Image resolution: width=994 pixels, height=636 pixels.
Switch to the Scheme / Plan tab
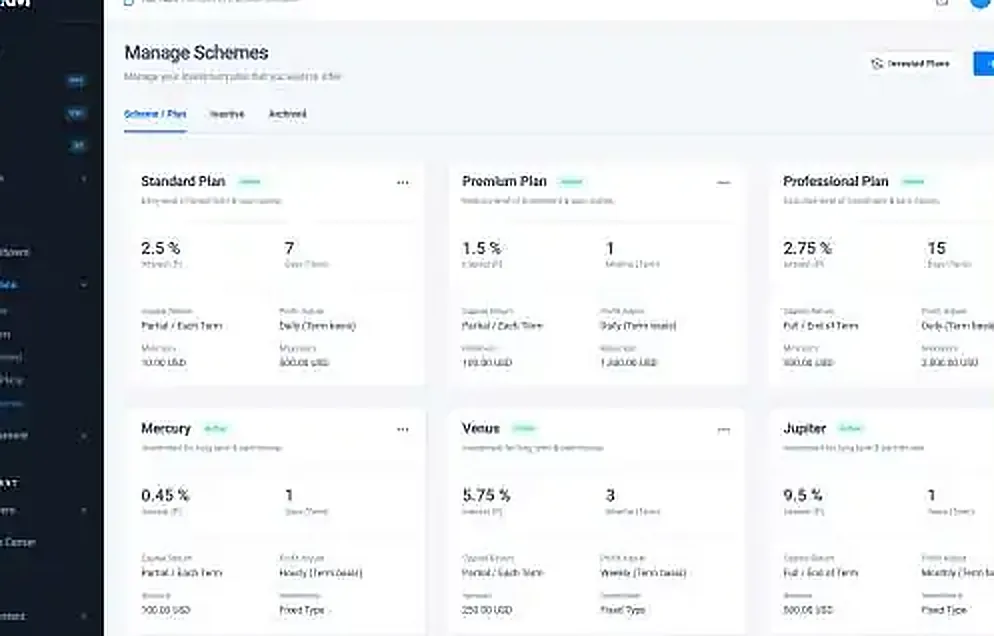coord(155,114)
